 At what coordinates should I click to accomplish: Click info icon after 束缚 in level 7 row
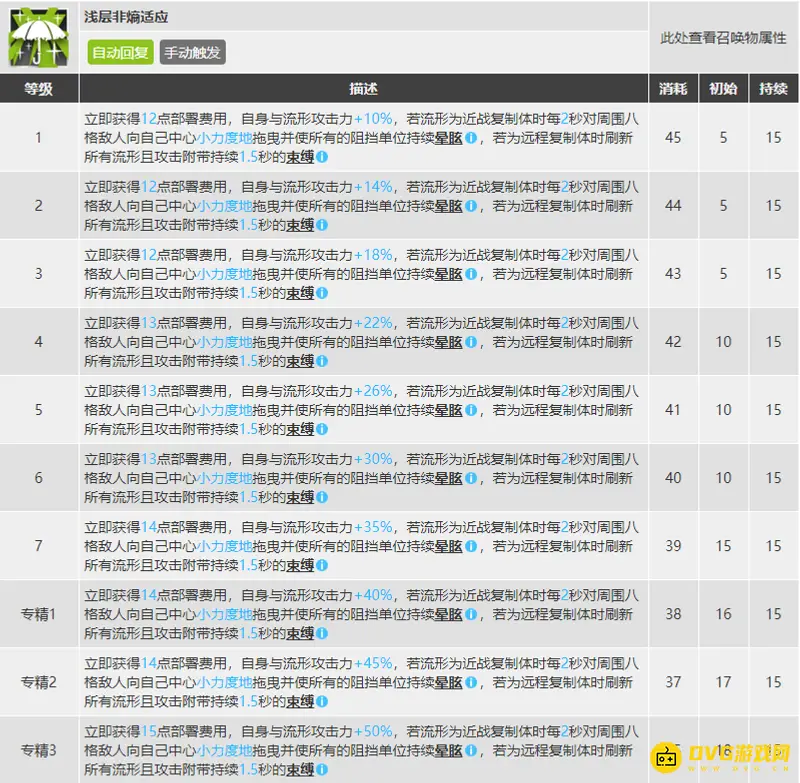click(322, 565)
